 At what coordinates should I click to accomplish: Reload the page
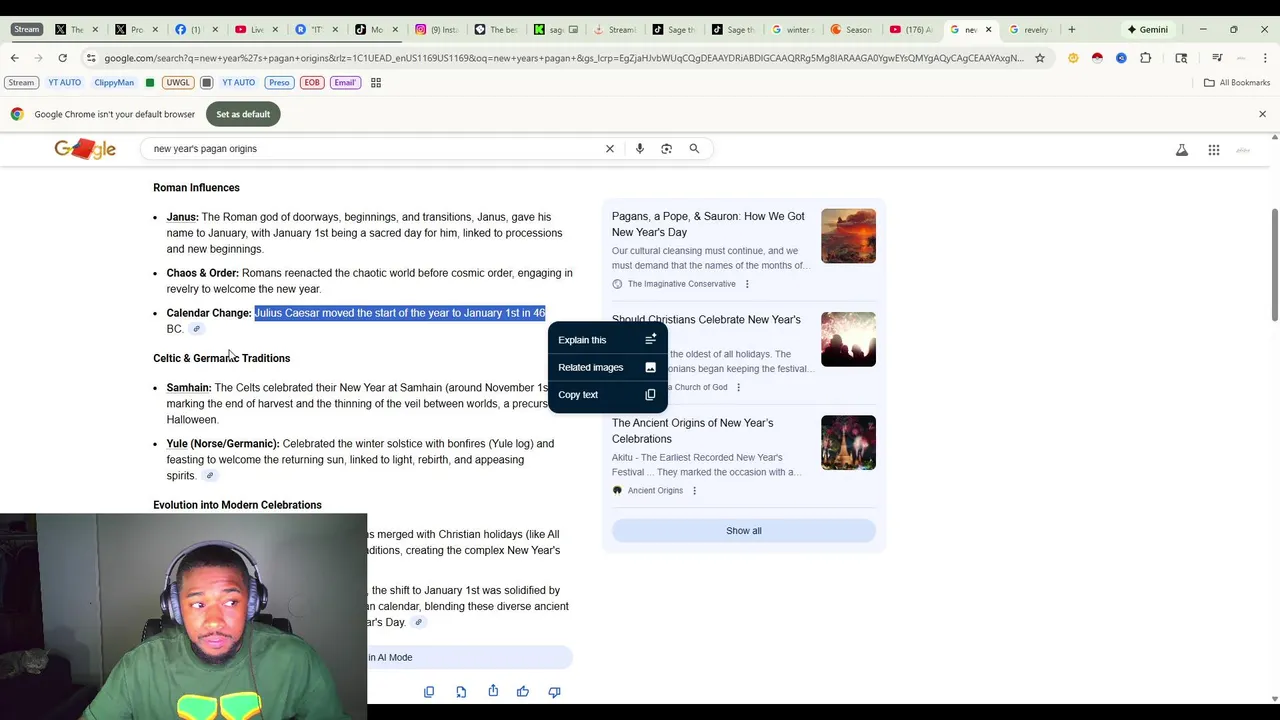62,58
